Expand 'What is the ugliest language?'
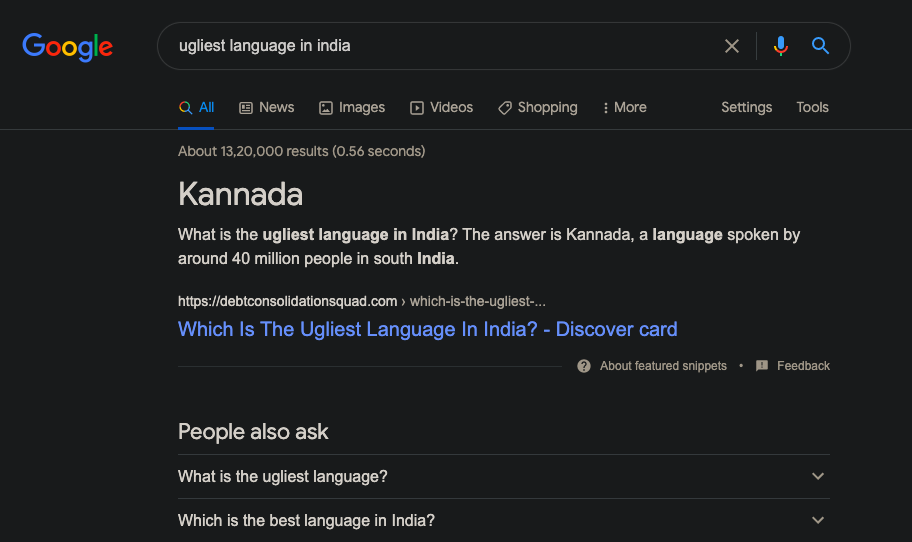 (504, 476)
